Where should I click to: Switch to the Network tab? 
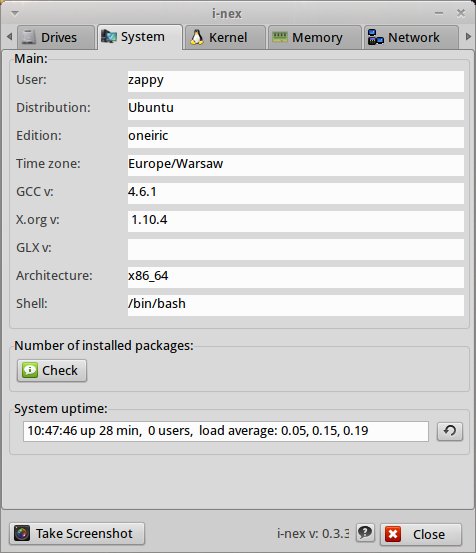tap(411, 37)
